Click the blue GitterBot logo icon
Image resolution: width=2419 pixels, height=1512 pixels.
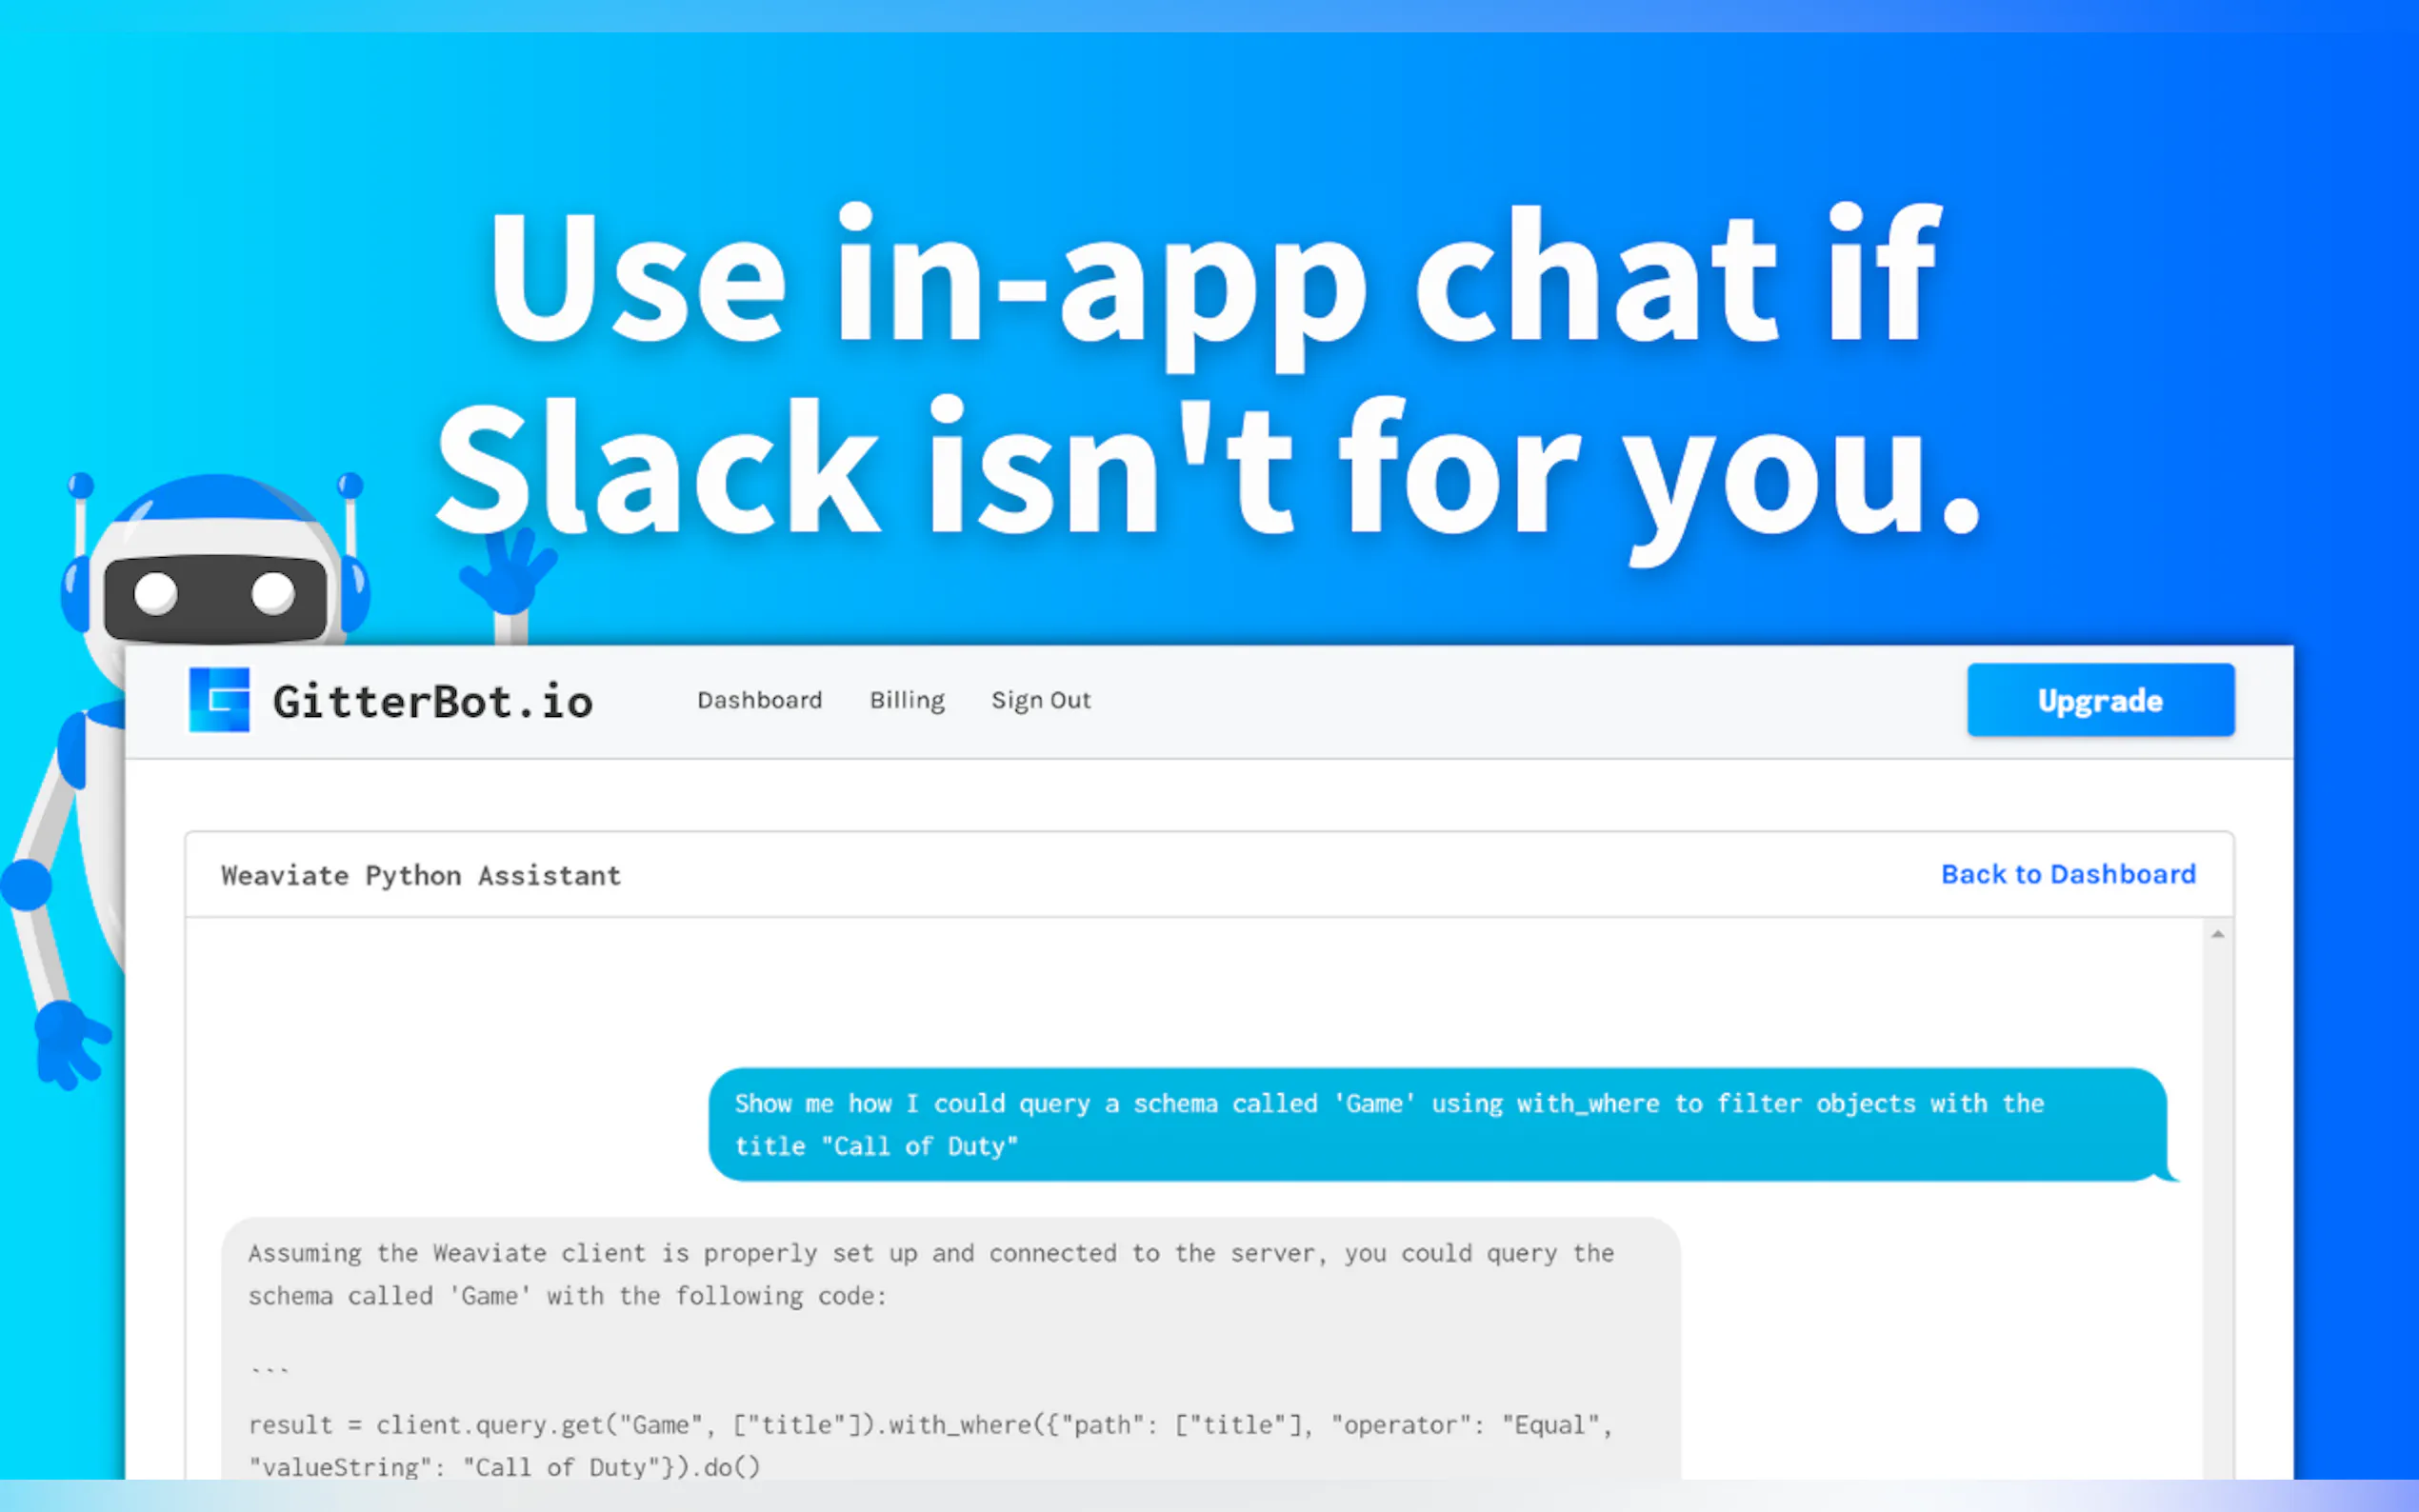click(219, 700)
